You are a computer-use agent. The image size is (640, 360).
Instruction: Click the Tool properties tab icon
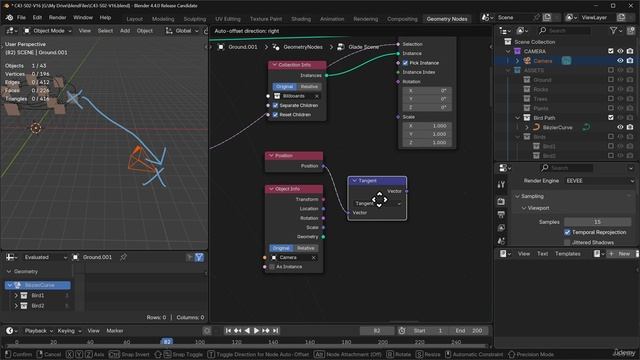502,184
